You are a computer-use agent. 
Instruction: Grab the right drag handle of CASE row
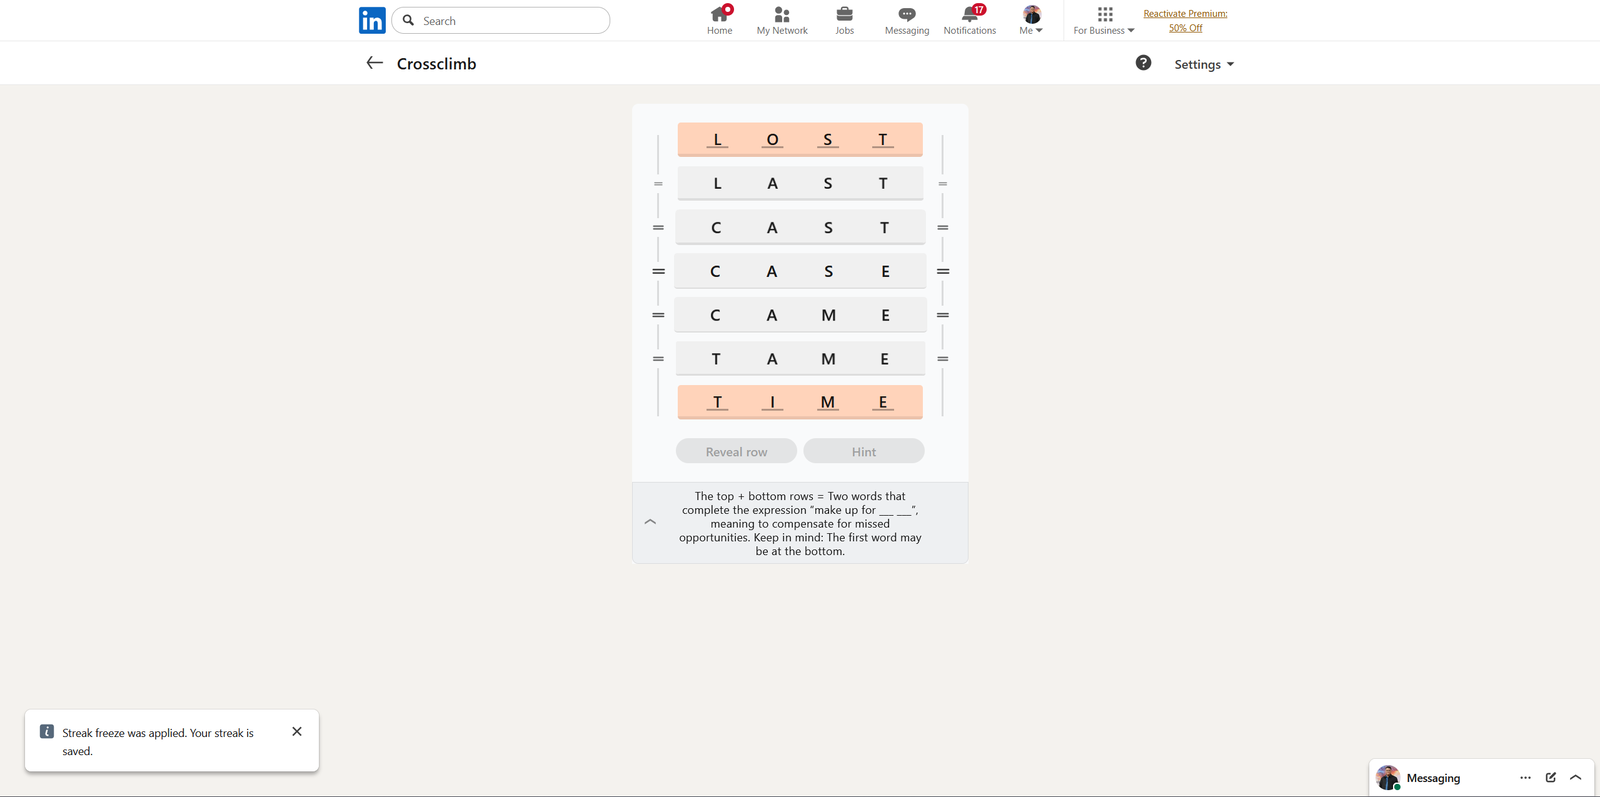(x=943, y=271)
